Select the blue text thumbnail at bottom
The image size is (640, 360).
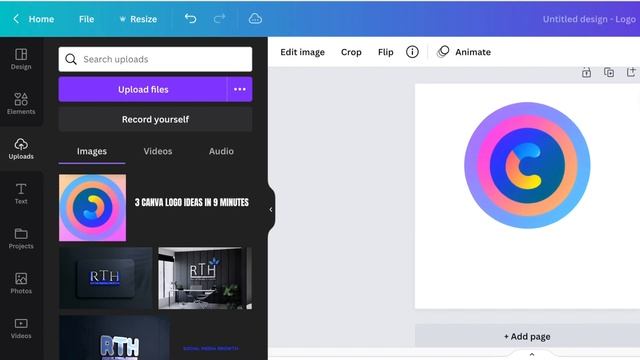[211, 348]
